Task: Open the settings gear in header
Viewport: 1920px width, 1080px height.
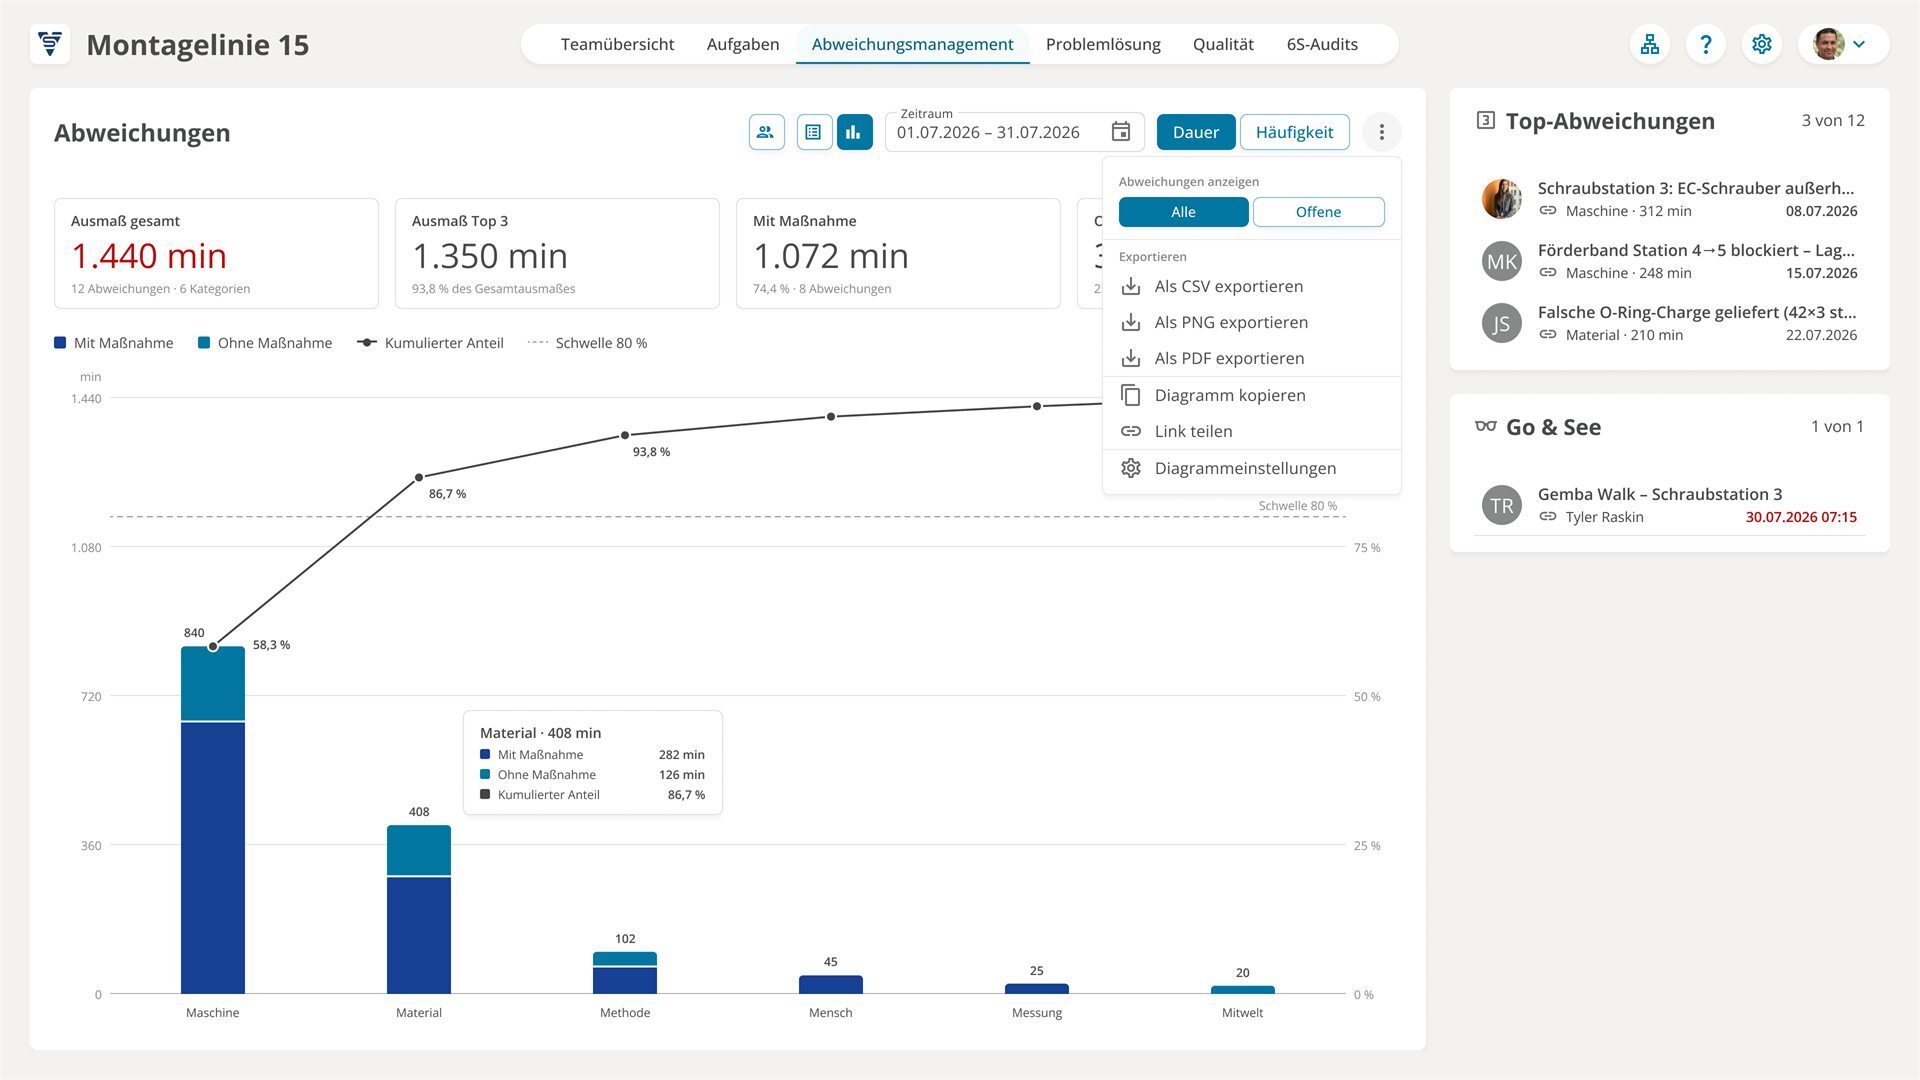Action: click(1762, 44)
